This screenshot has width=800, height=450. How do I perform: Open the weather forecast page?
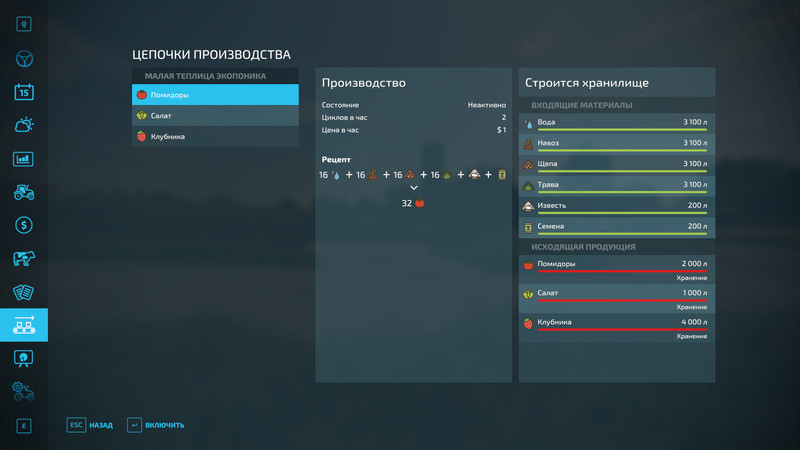[x=24, y=125]
